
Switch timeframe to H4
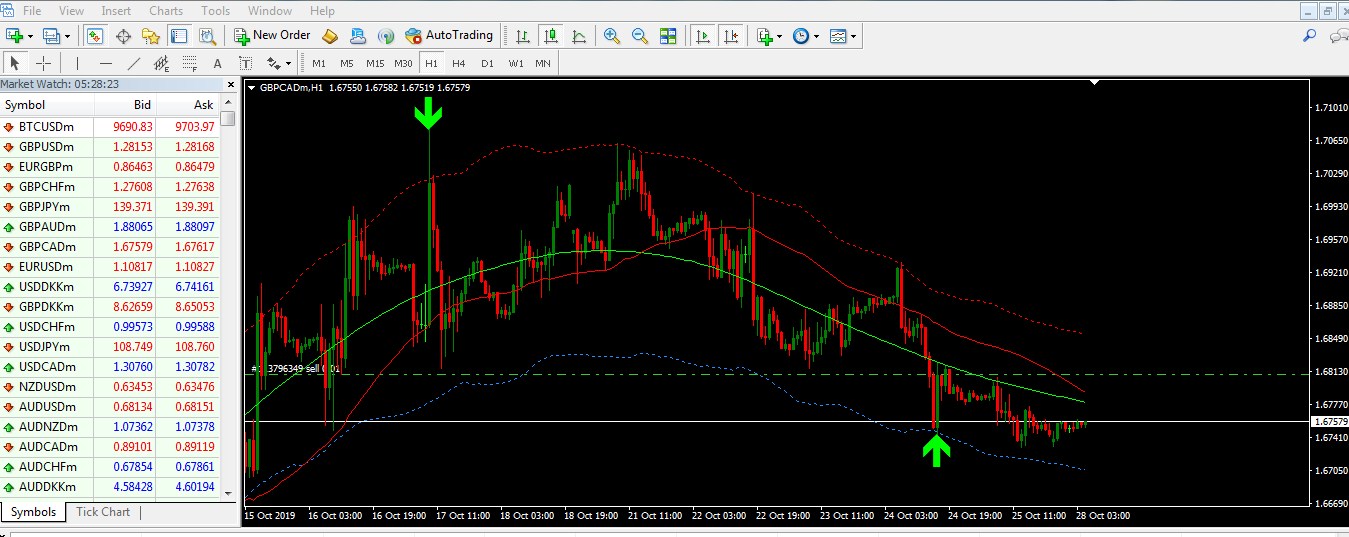point(459,63)
